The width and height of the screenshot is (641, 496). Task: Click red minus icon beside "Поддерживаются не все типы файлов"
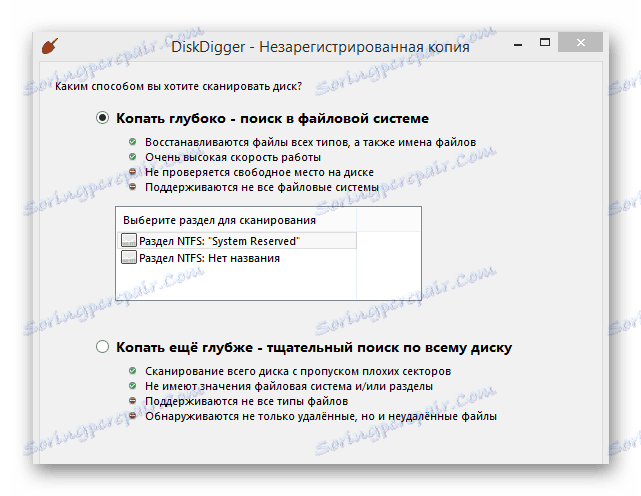click(132, 401)
